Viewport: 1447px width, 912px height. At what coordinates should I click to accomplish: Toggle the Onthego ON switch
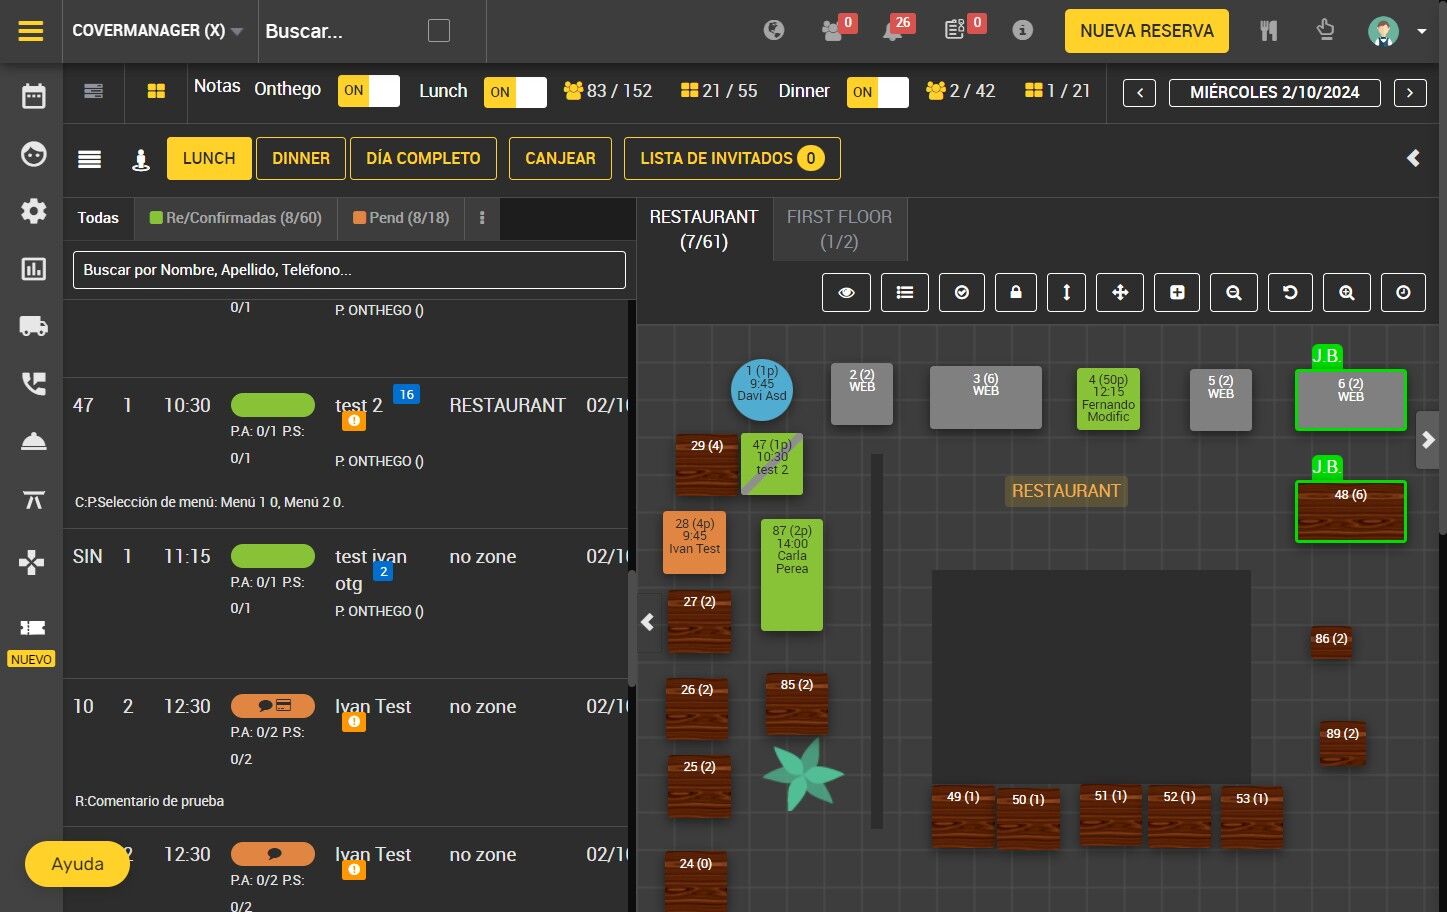tap(368, 91)
